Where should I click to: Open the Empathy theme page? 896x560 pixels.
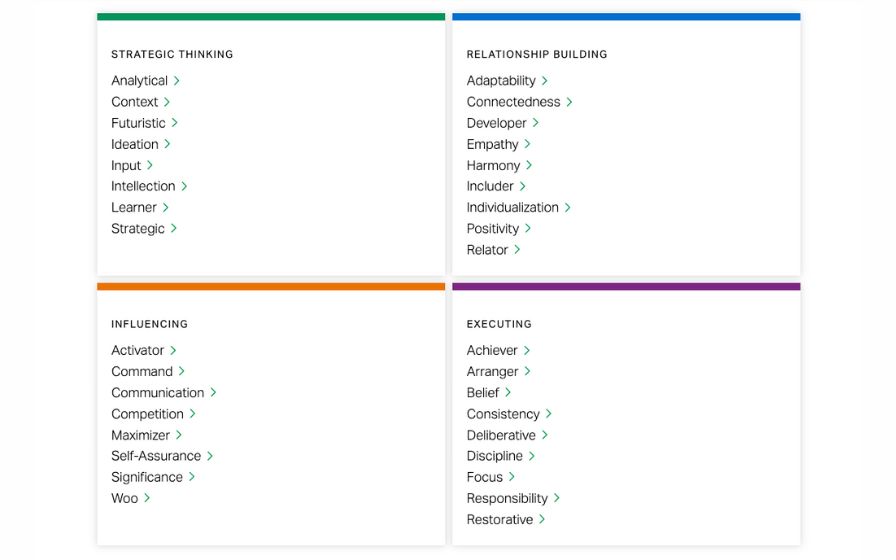[x=492, y=144]
